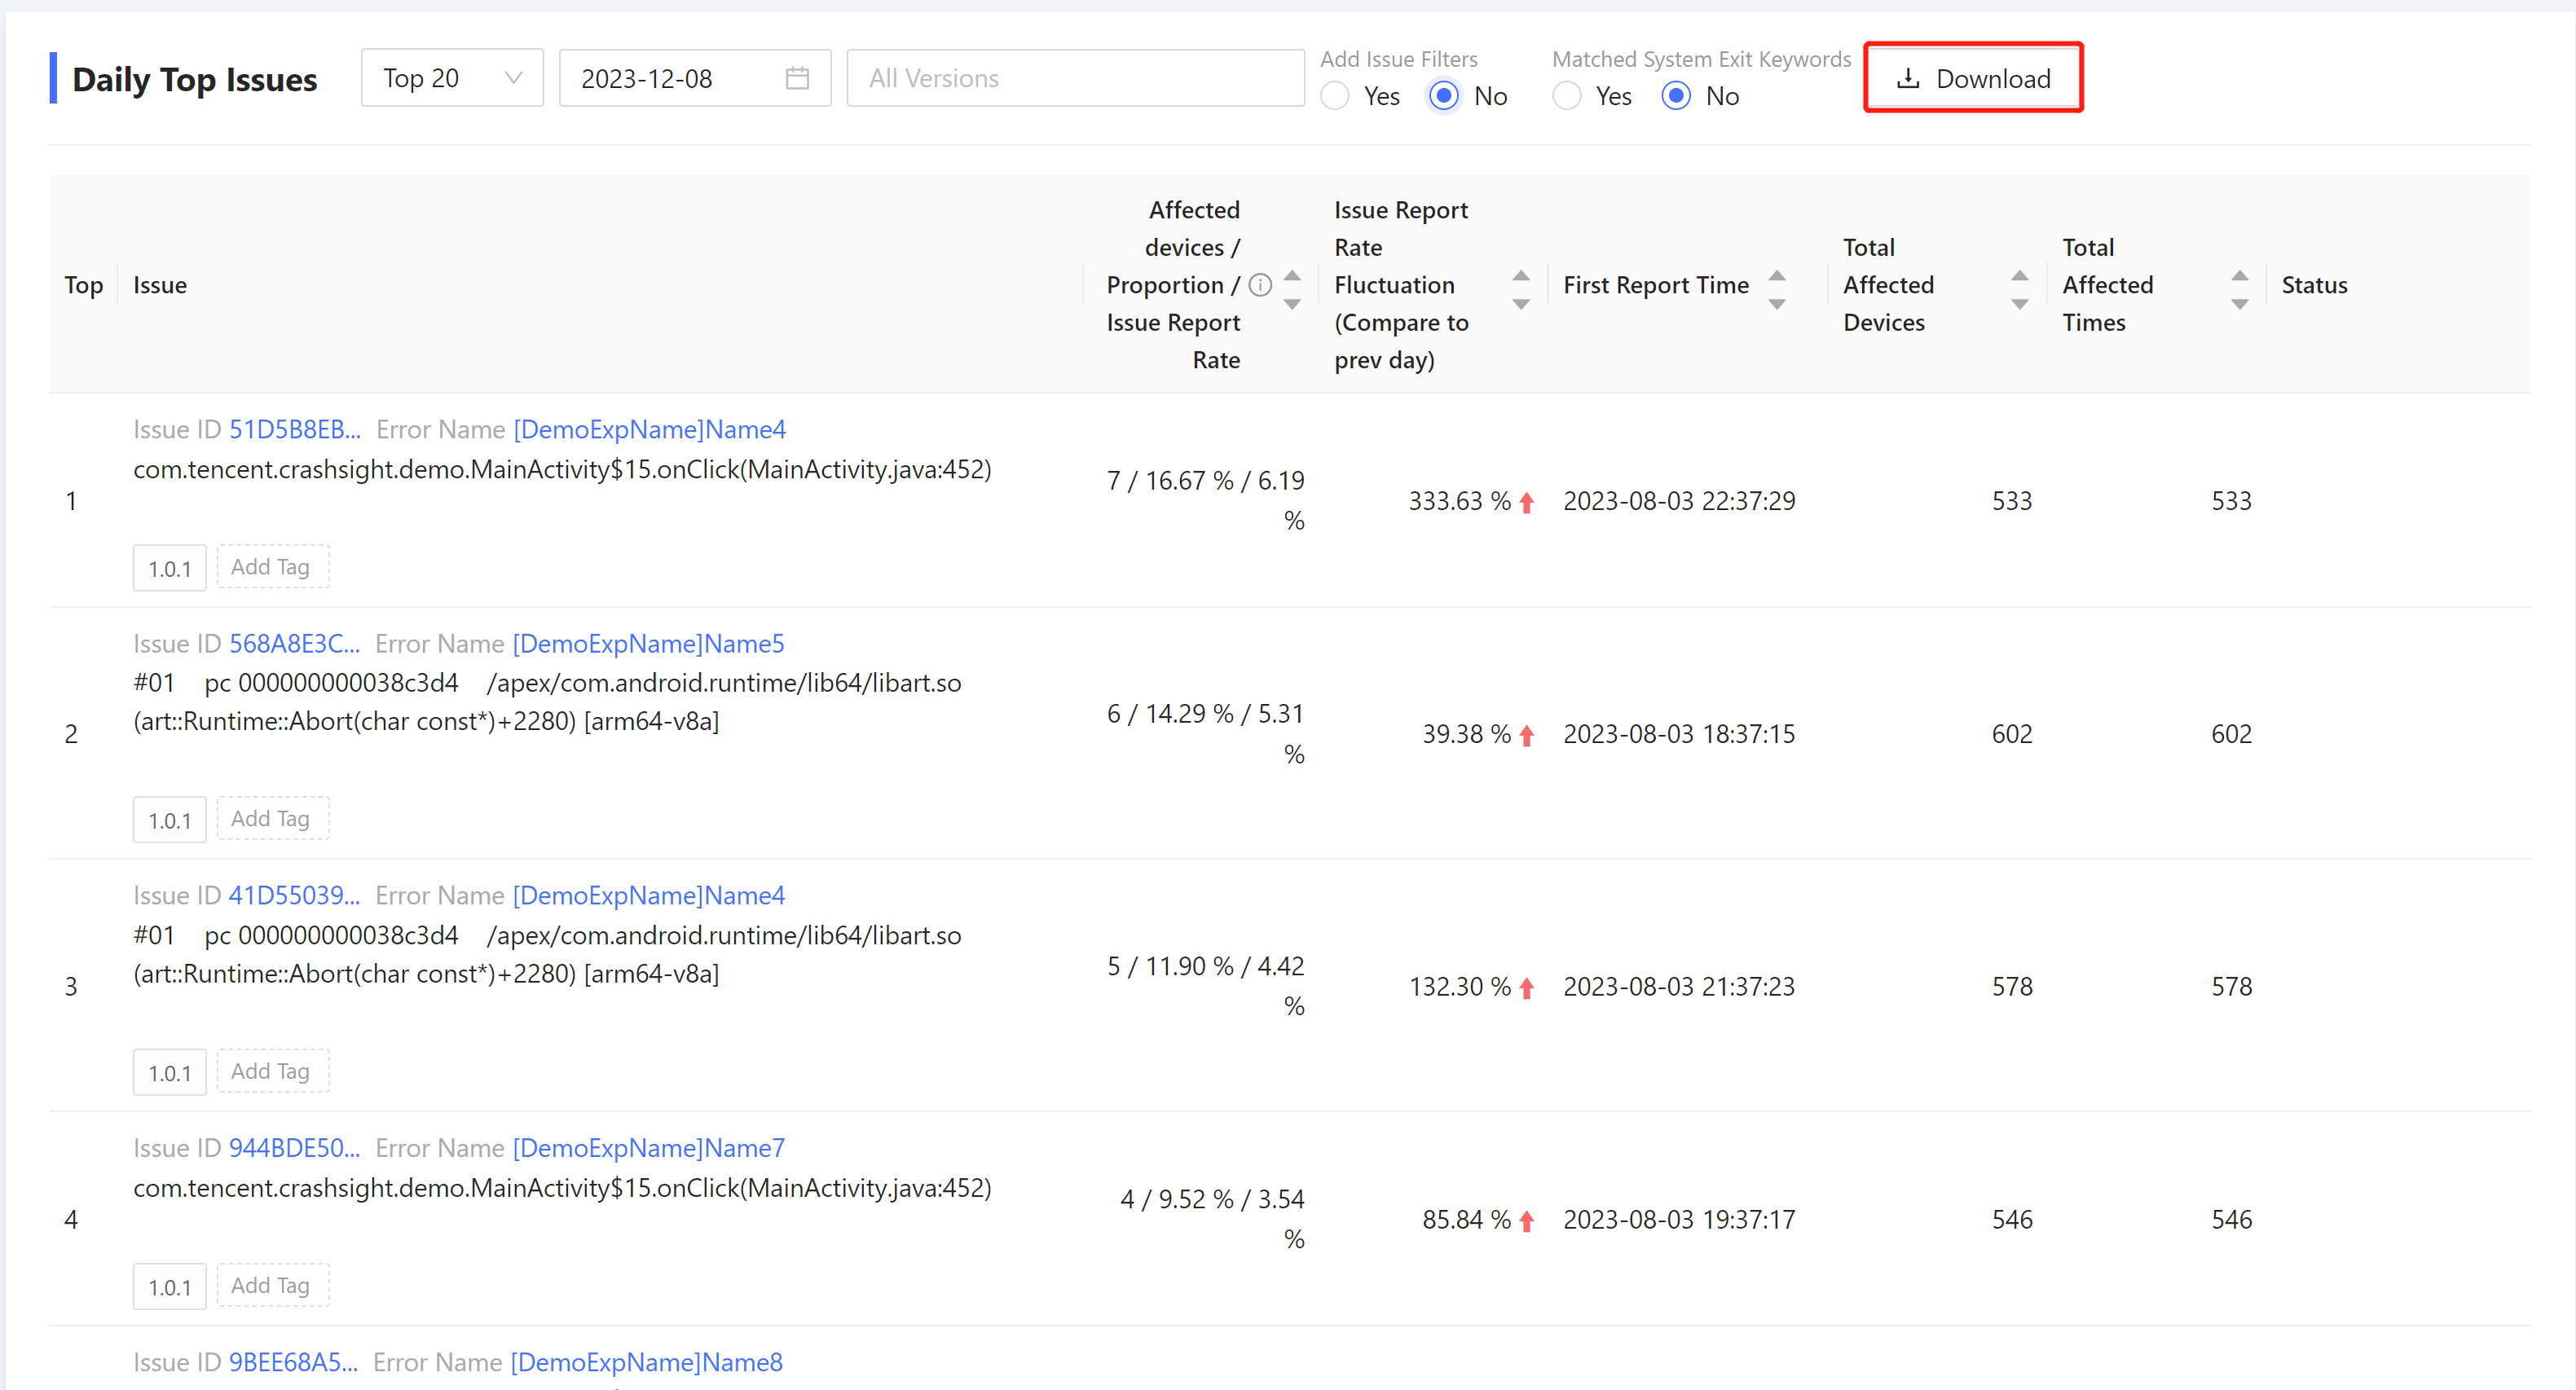Image resolution: width=2576 pixels, height=1390 pixels.
Task: Sort by First Report Time column
Action: pyautogui.click(x=1777, y=289)
